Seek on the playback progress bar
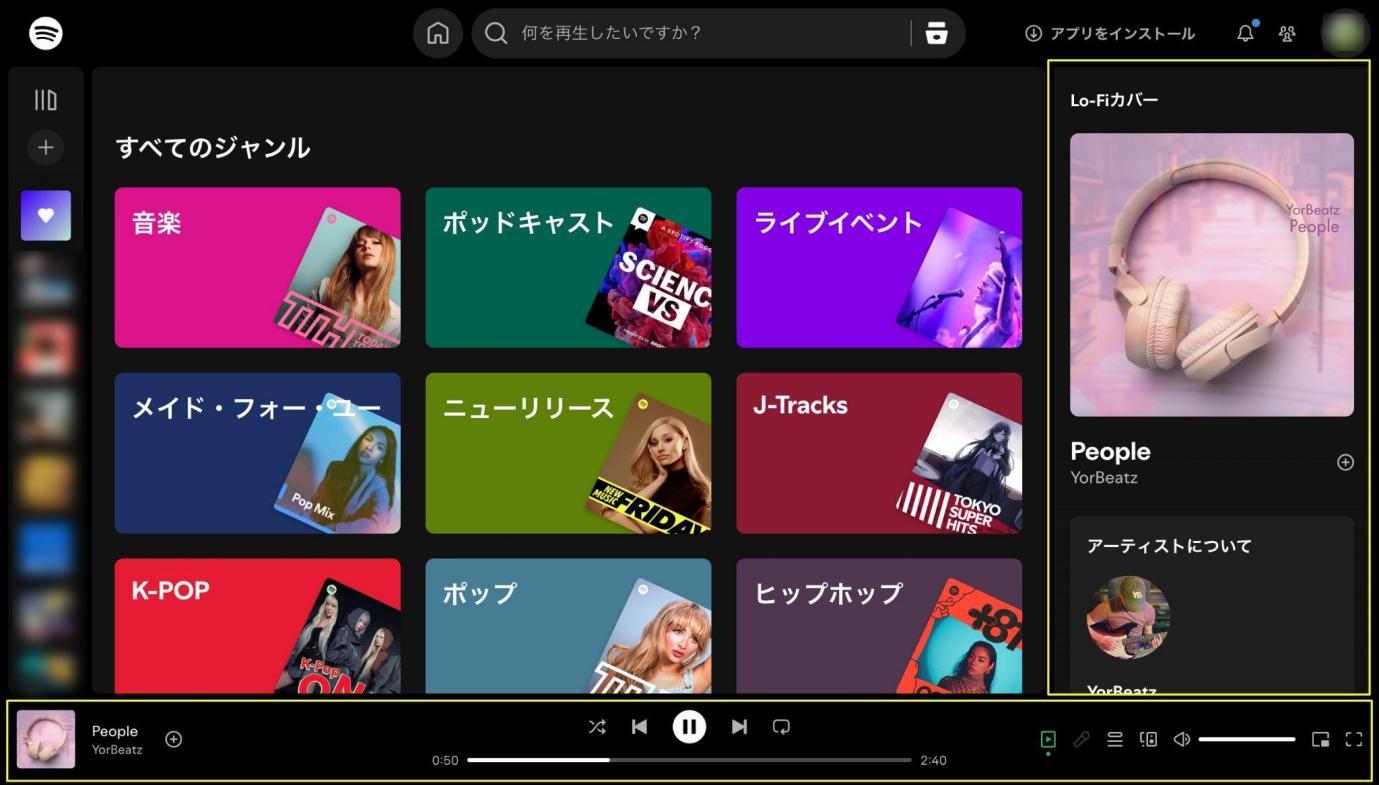This screenshot has width=1379, height=785. [x=689, y=760]
